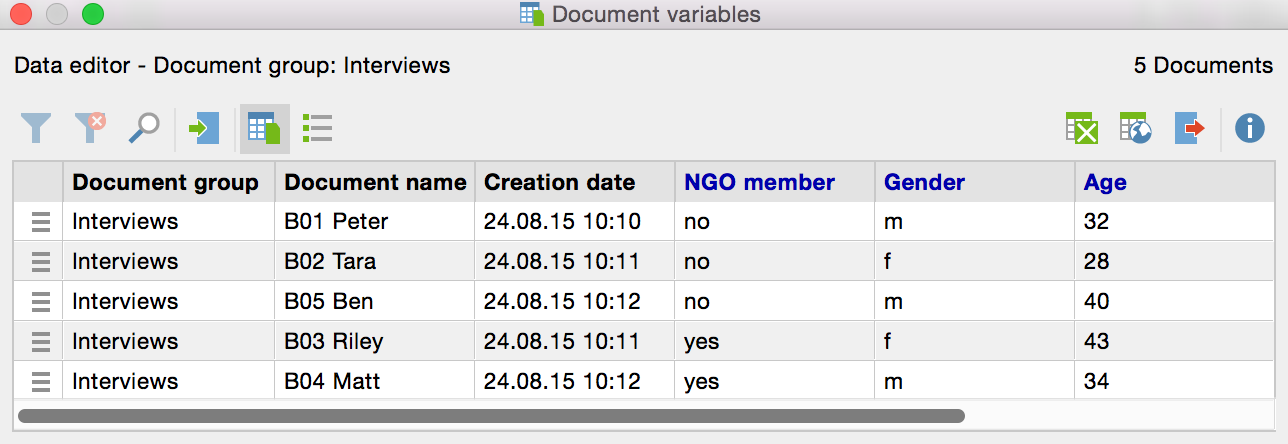Click the reset filter icon
The width and height of the screenshot is (1288, 444).
tap(90, 128)
